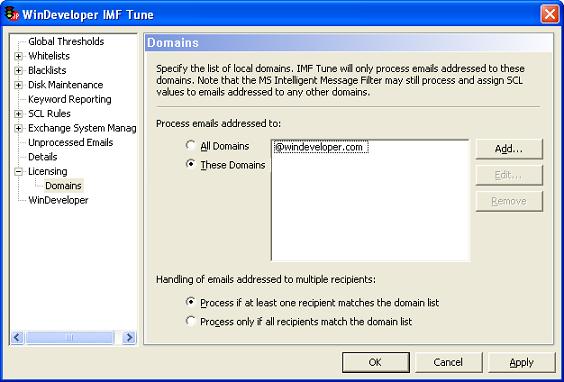Open Keyword Reporting settings

click(x=70, y=99)
